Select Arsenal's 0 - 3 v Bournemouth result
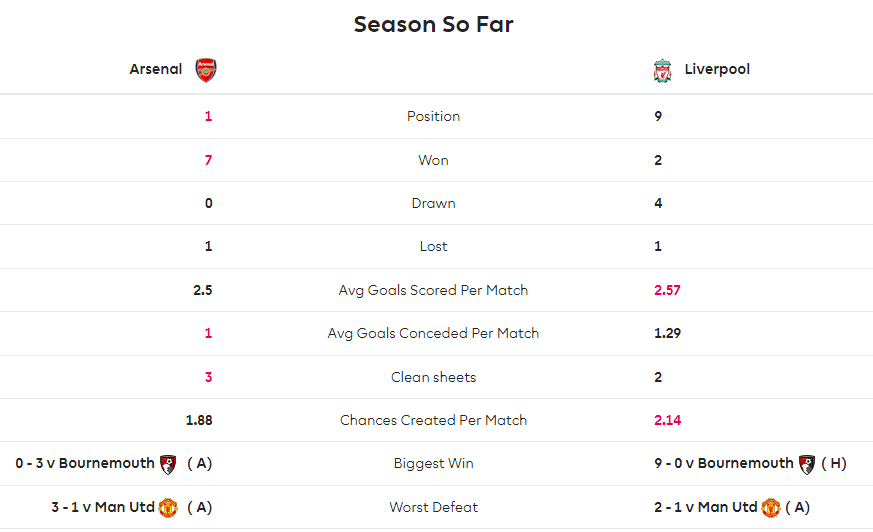 (85, 463)
